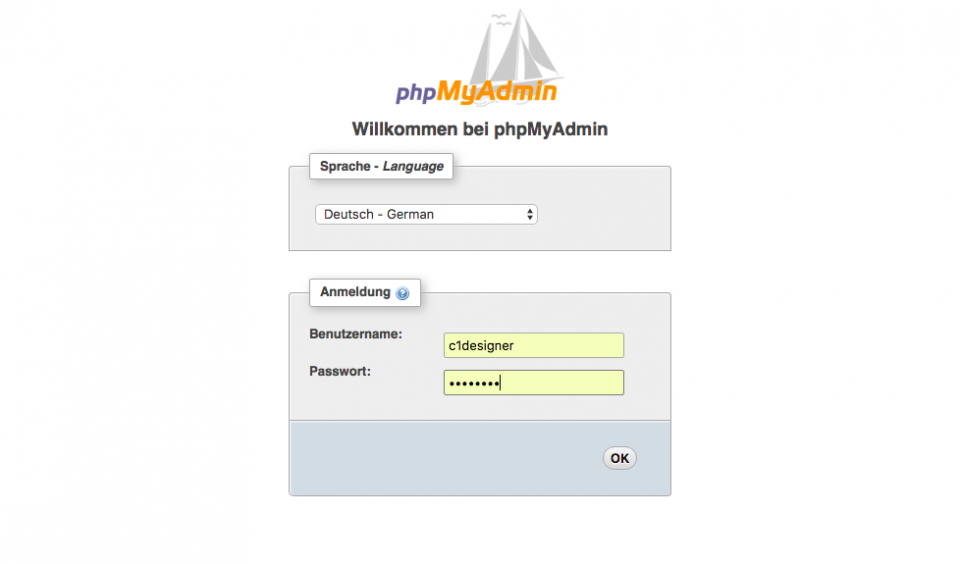Click the empty space right of the language dropdown

[603, 214]
